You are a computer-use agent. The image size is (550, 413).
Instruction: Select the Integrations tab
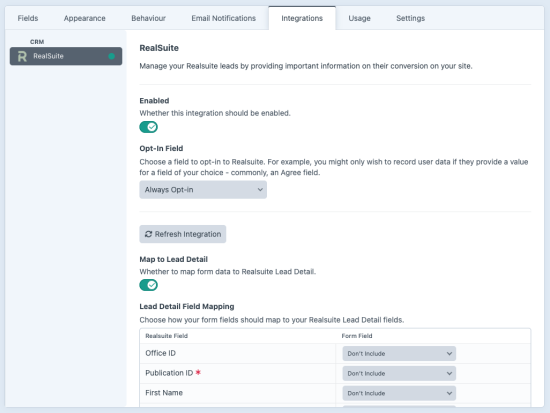(x=302, y=18)
